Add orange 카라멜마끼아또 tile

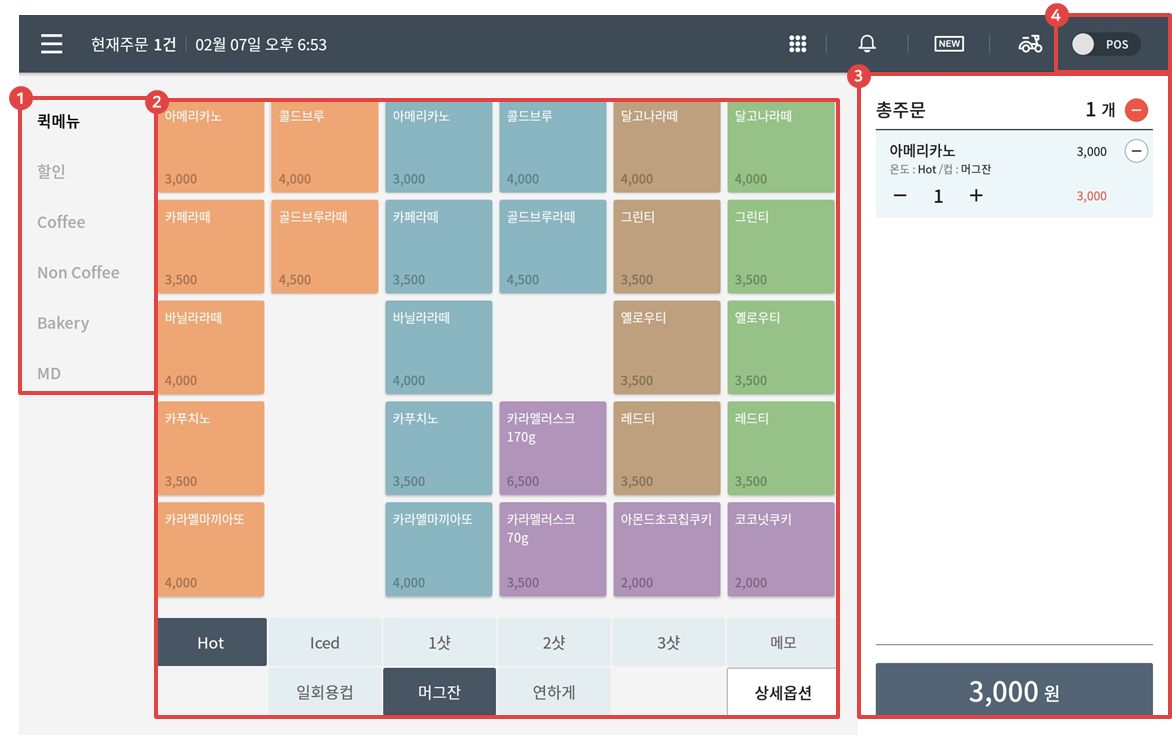click(x=212, y=549)
